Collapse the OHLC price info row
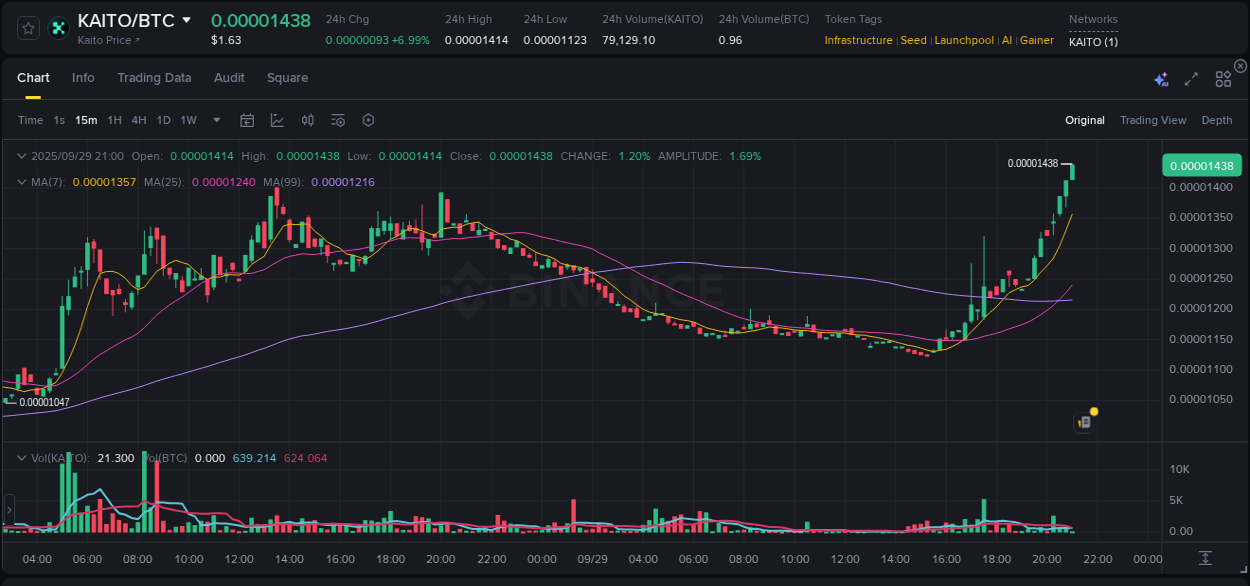 [22, 156]
